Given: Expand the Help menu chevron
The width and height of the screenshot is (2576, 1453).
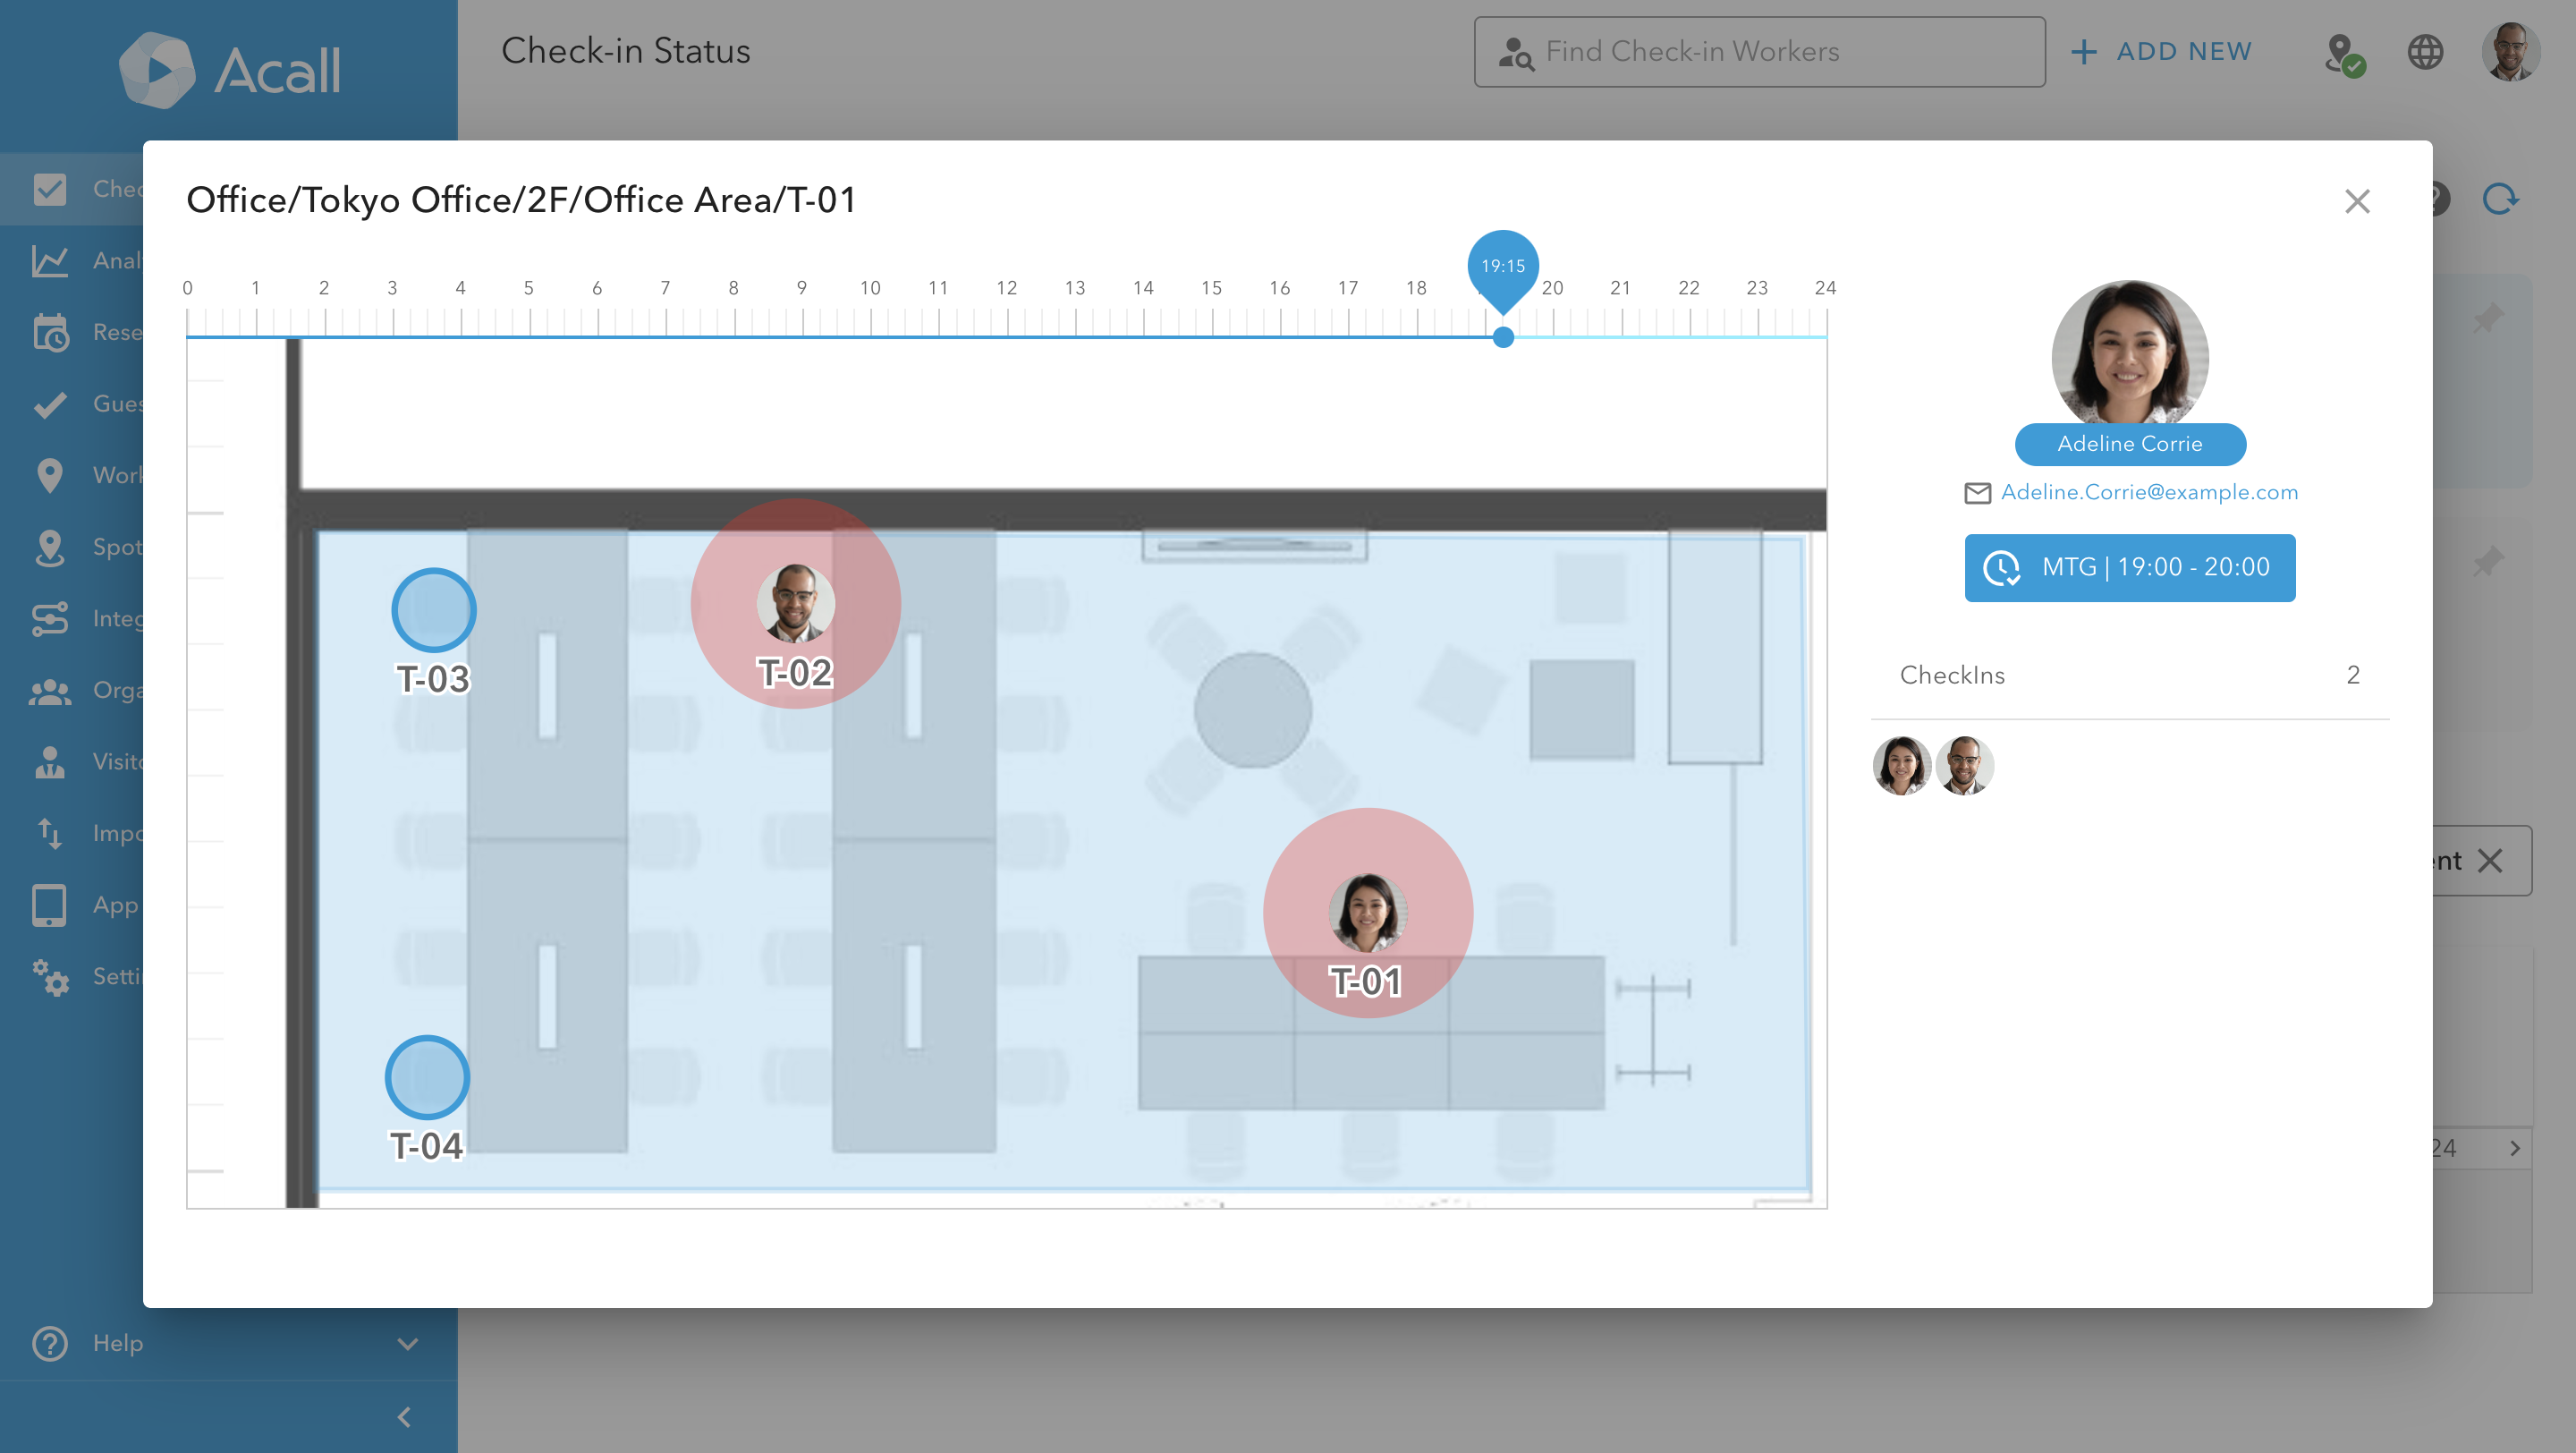Looking at the screenshot, I should coord(407,1343).
